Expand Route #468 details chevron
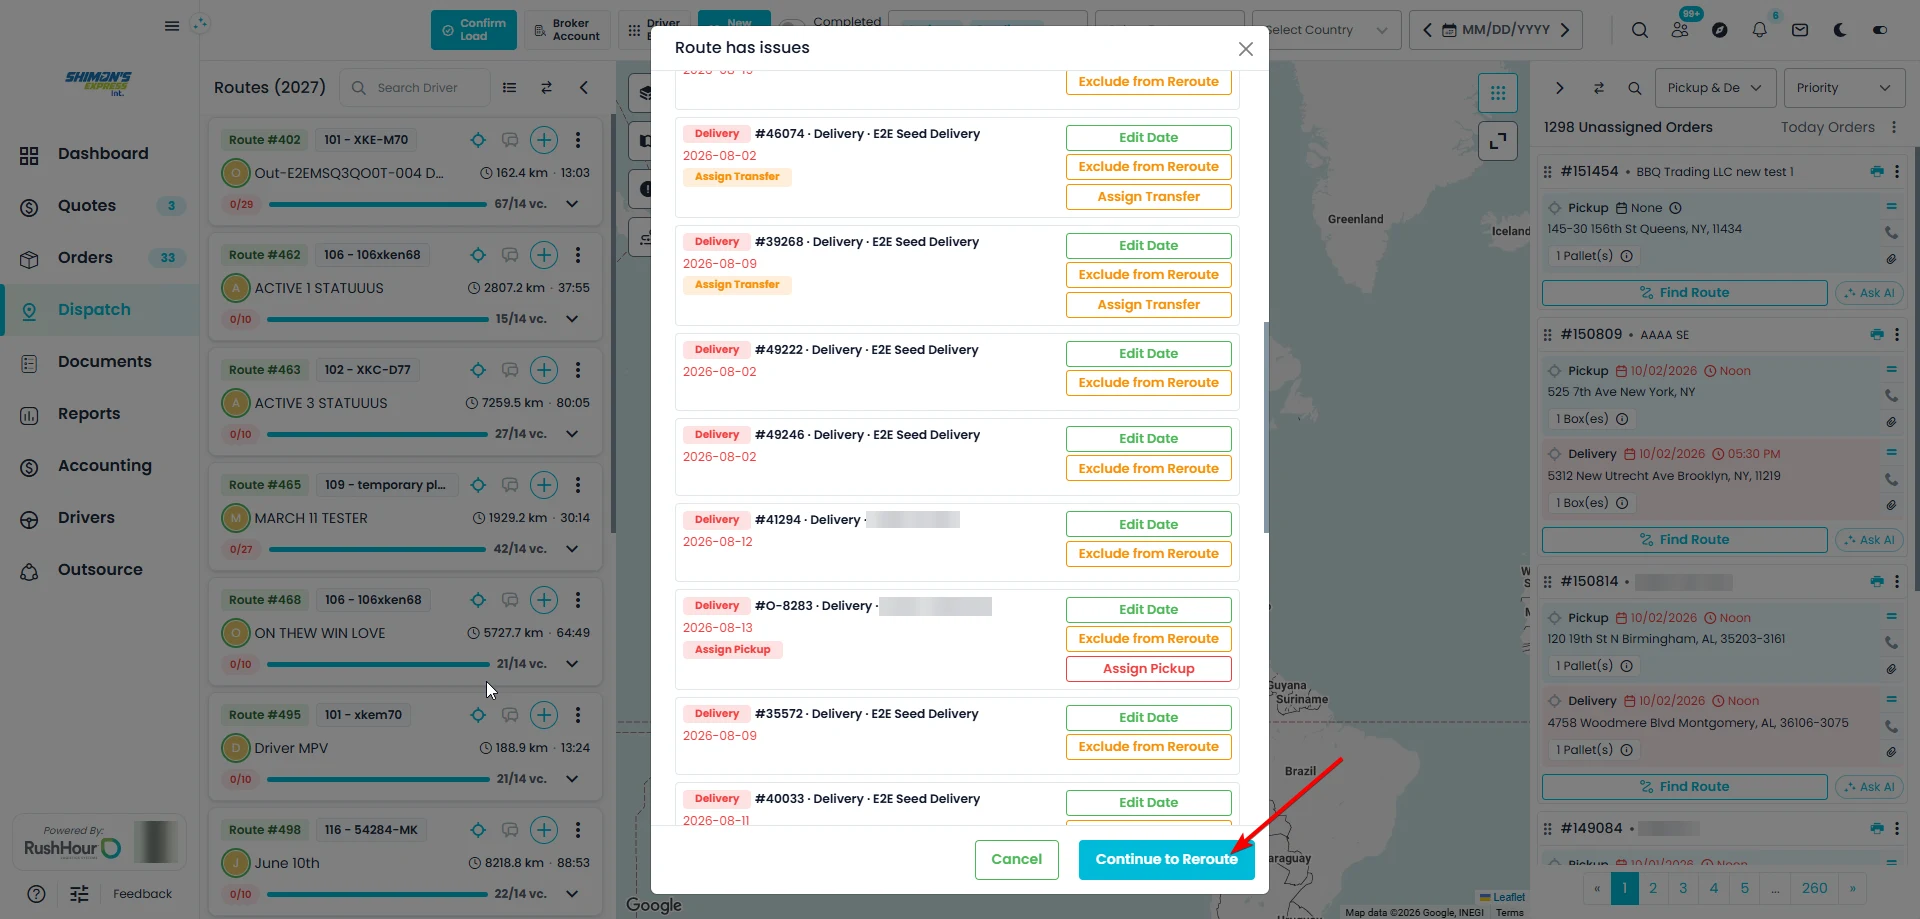The width and height of the screenshot is (1920, 919). pyautogui.click(x=572, y=664)
